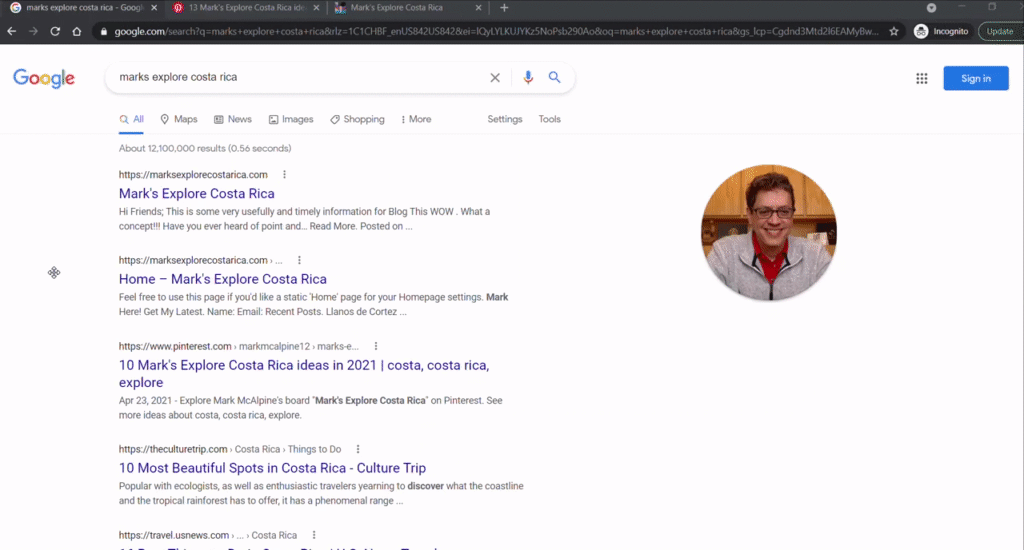Click the circular webcam portrait

tap(769, 233)
